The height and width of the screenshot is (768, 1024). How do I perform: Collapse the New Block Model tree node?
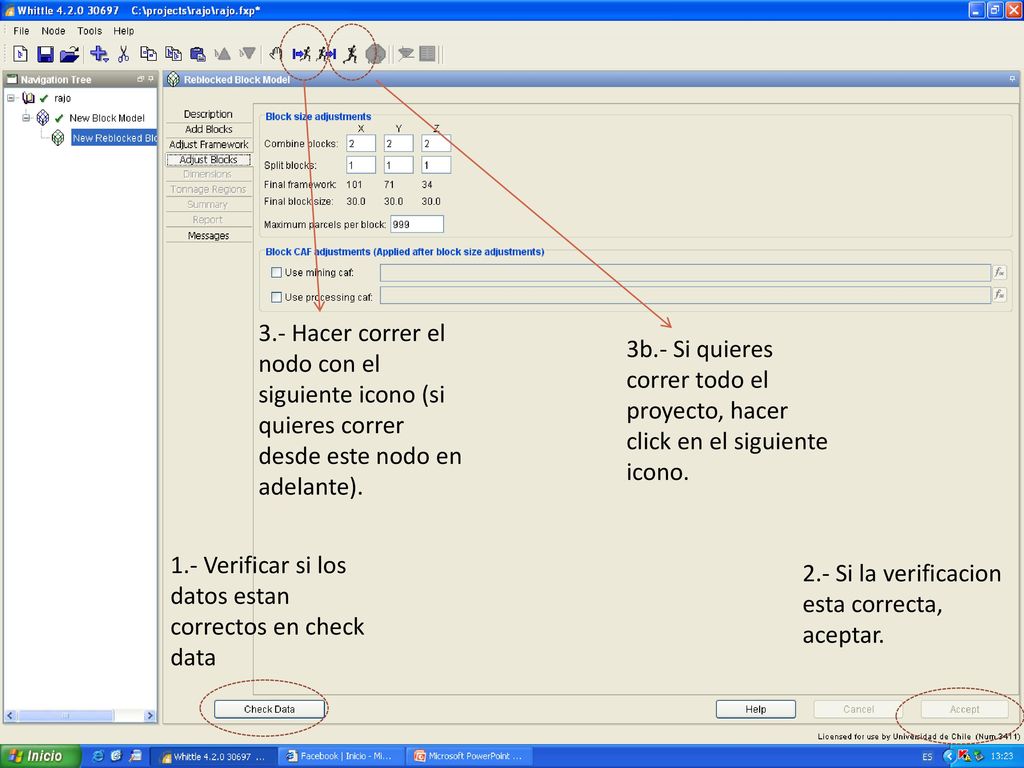pyautogui.click(x=26, y=118)
